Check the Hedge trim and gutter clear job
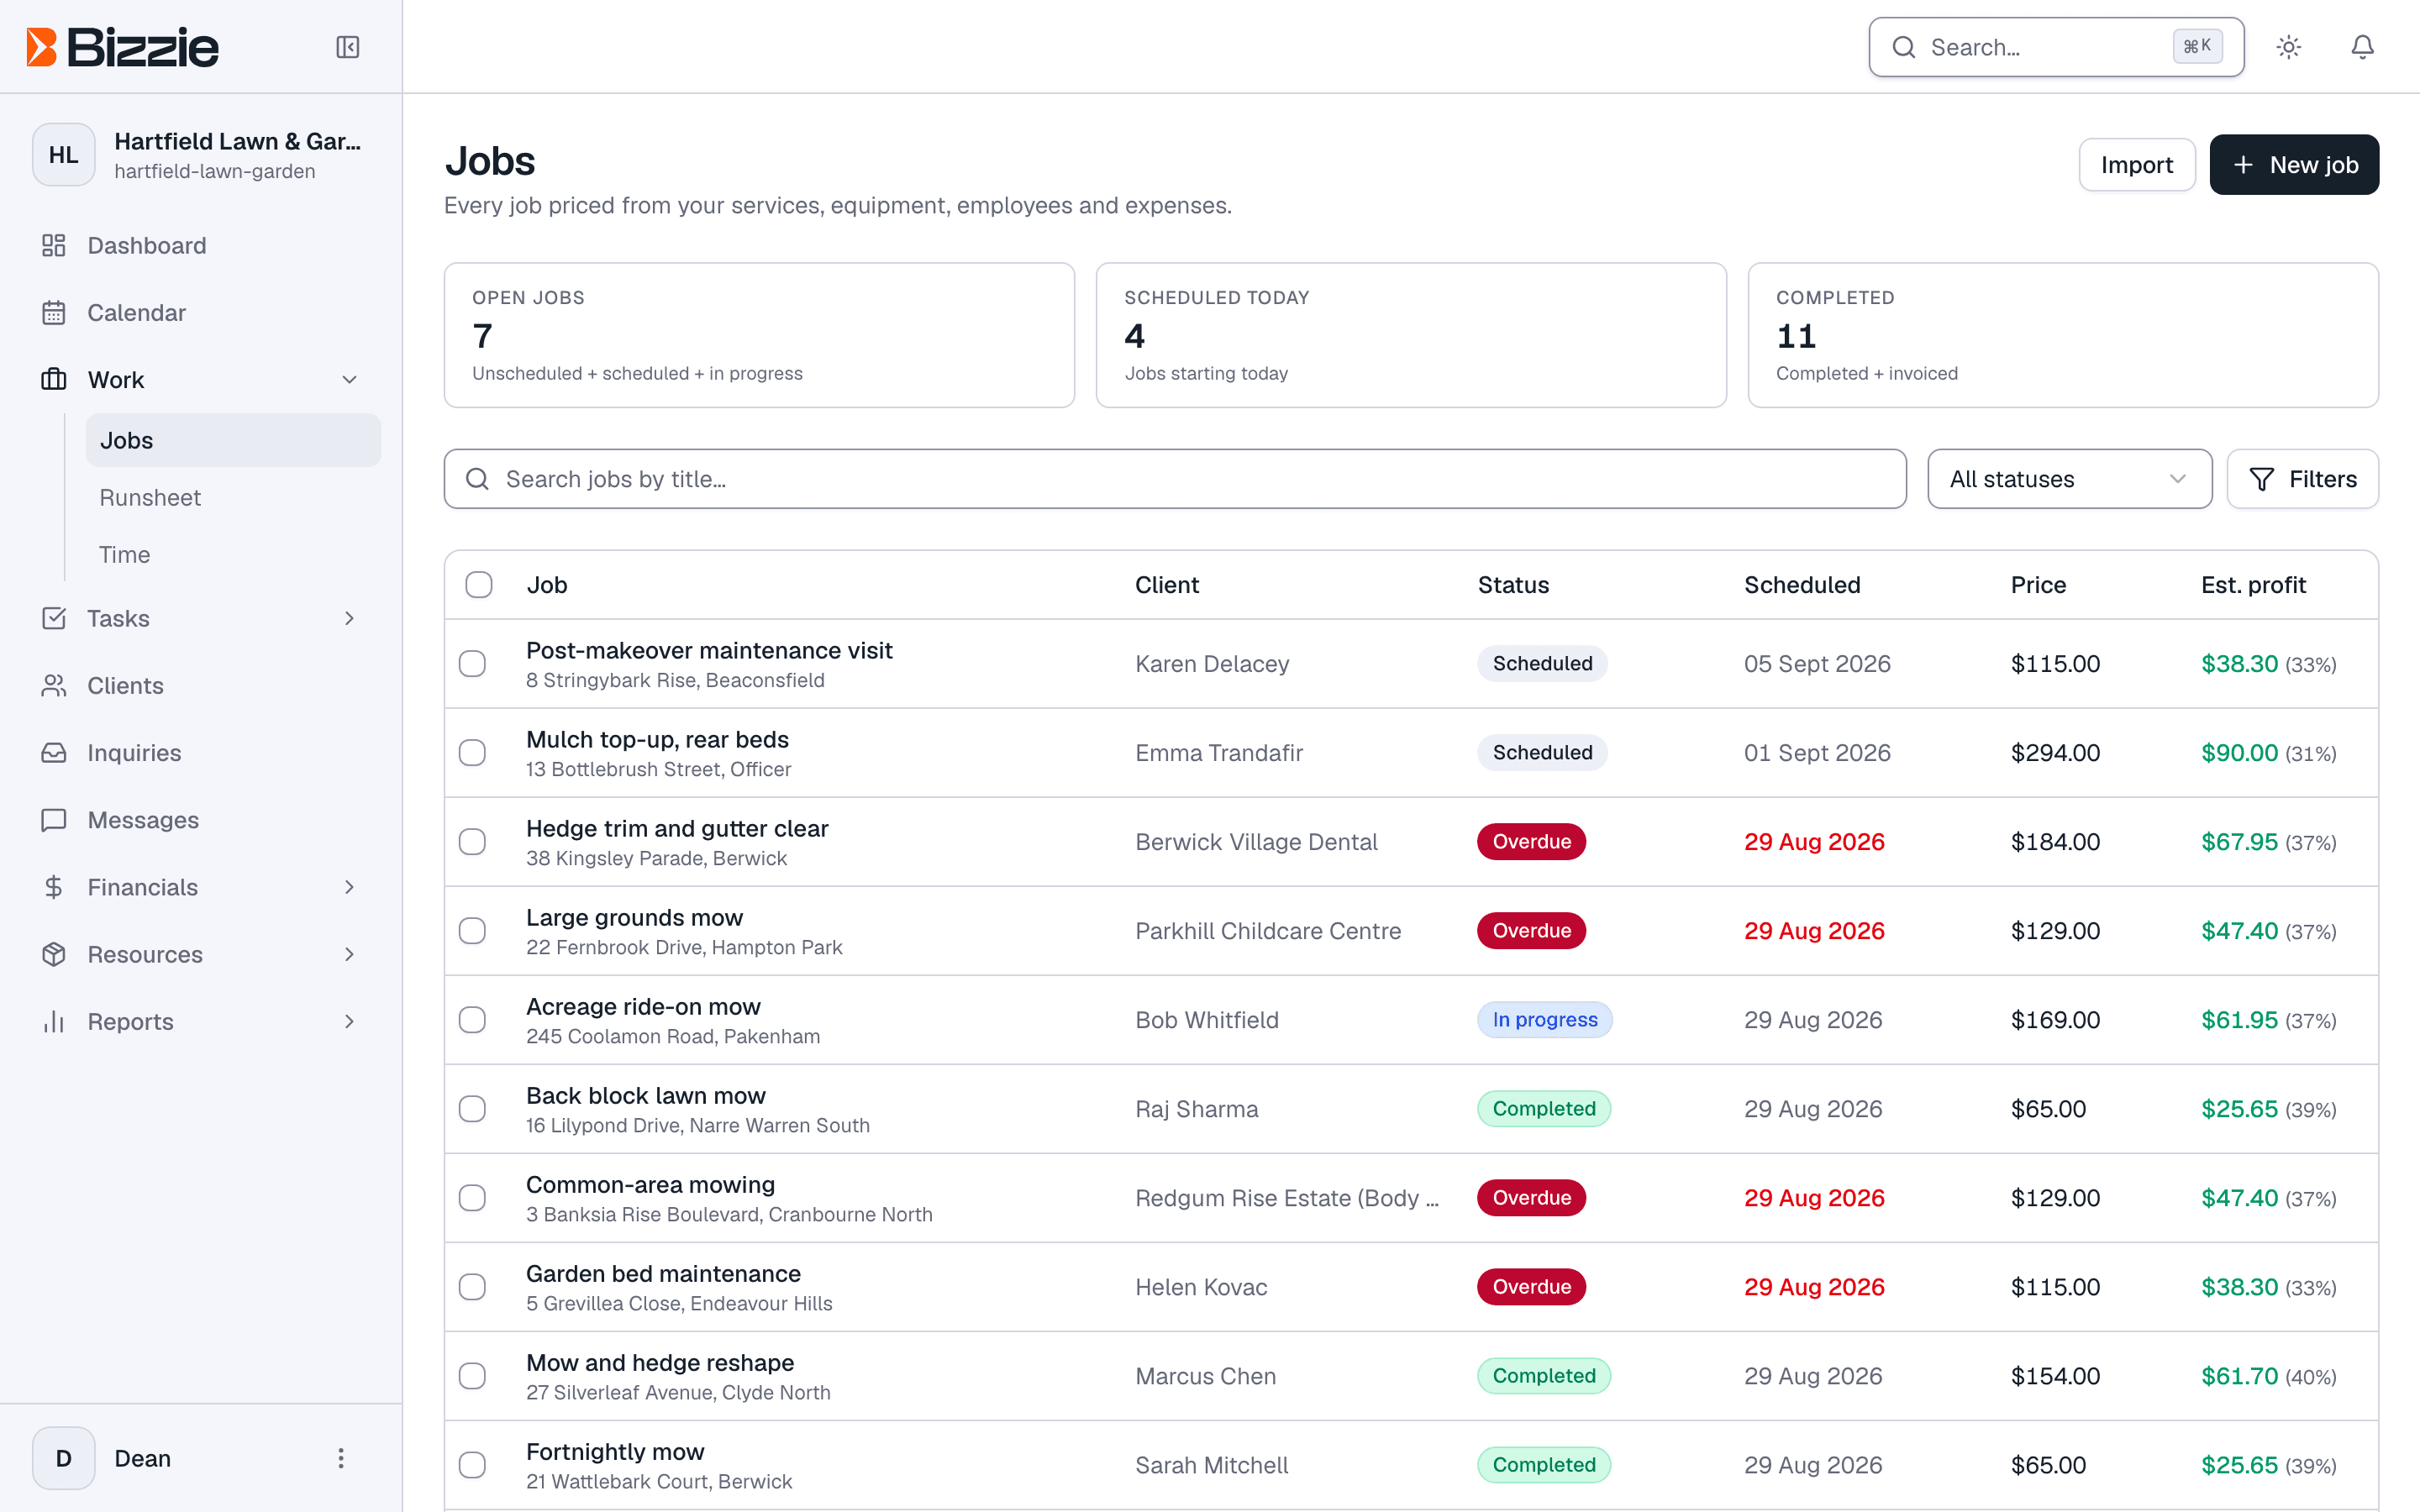 [x=472, y=842]
